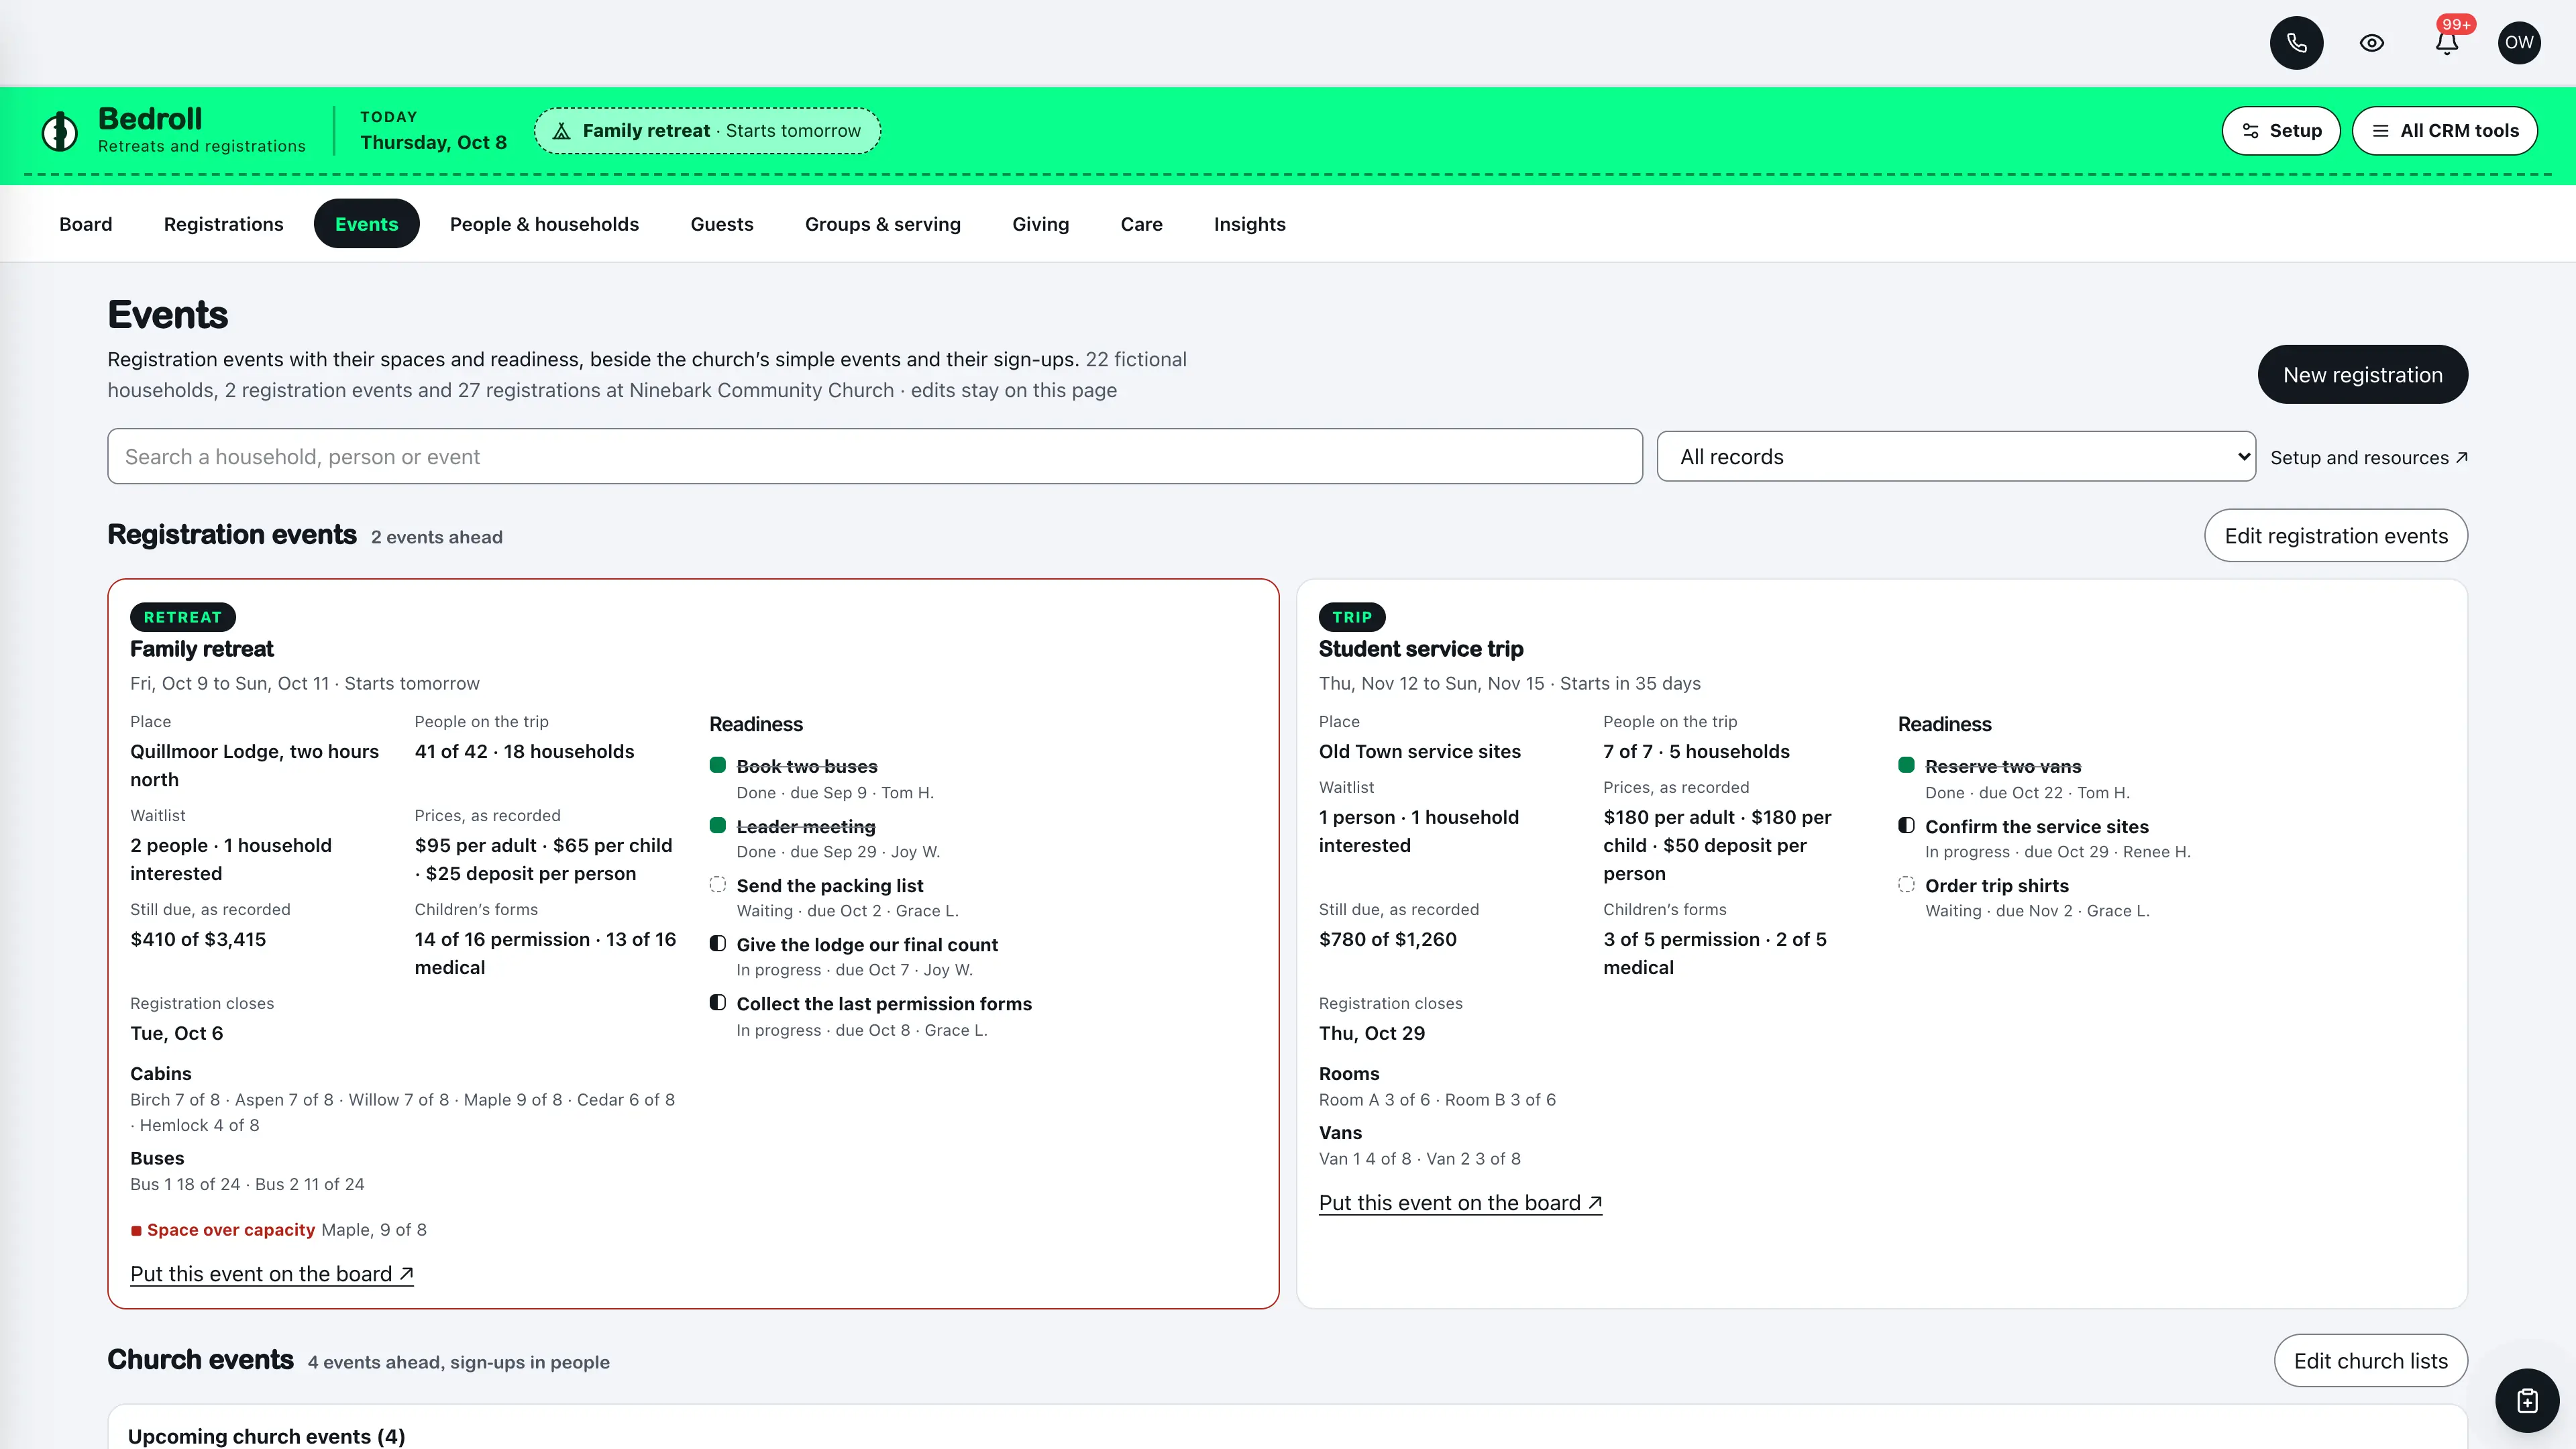
Task: Click the Send the packing list status marker
Action: coord(717,884)
